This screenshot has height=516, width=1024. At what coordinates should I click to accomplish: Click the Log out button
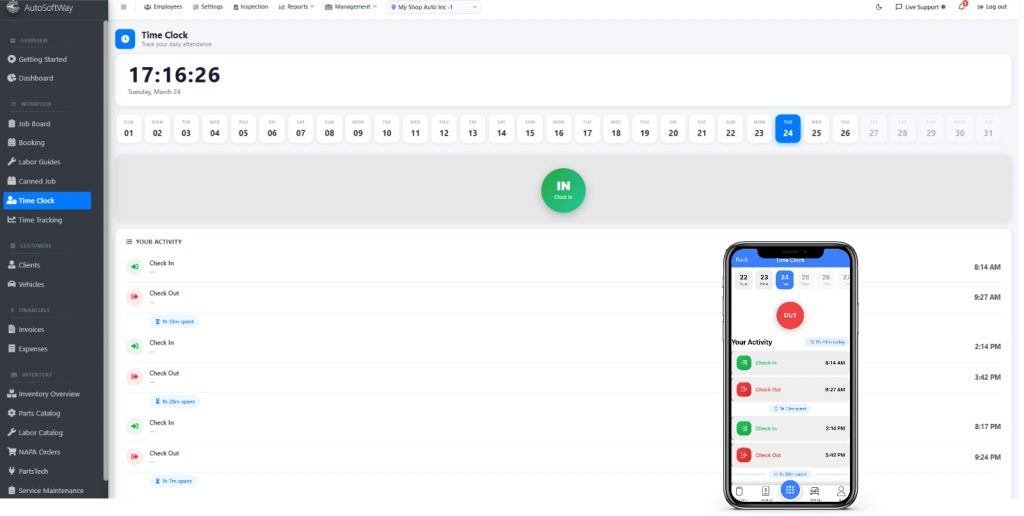pyautogui.click(x=991, y=7)
